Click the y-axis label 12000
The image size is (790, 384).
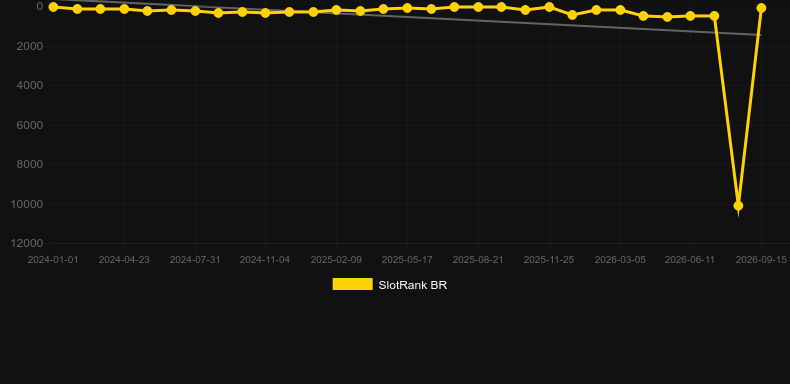point(27,243)
